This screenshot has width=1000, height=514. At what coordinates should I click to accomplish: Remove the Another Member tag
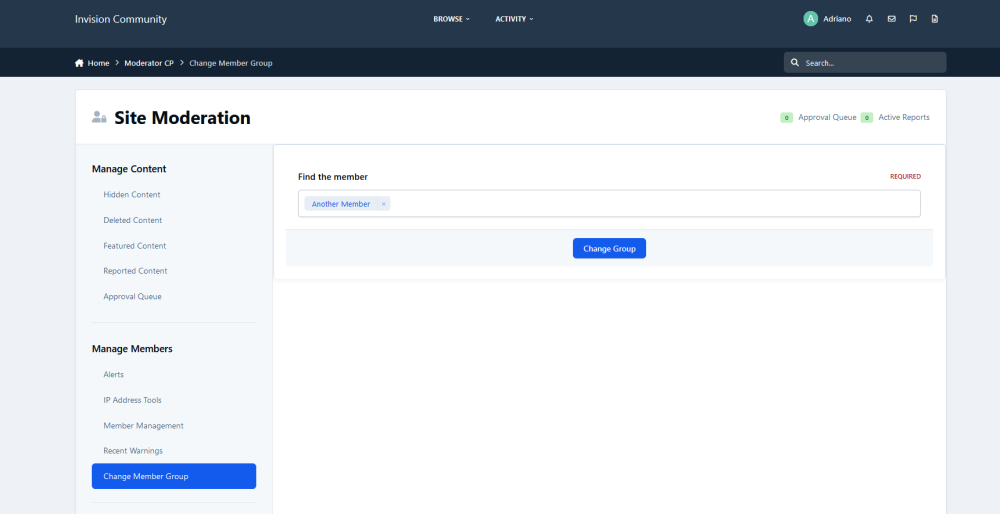(384, 204)
